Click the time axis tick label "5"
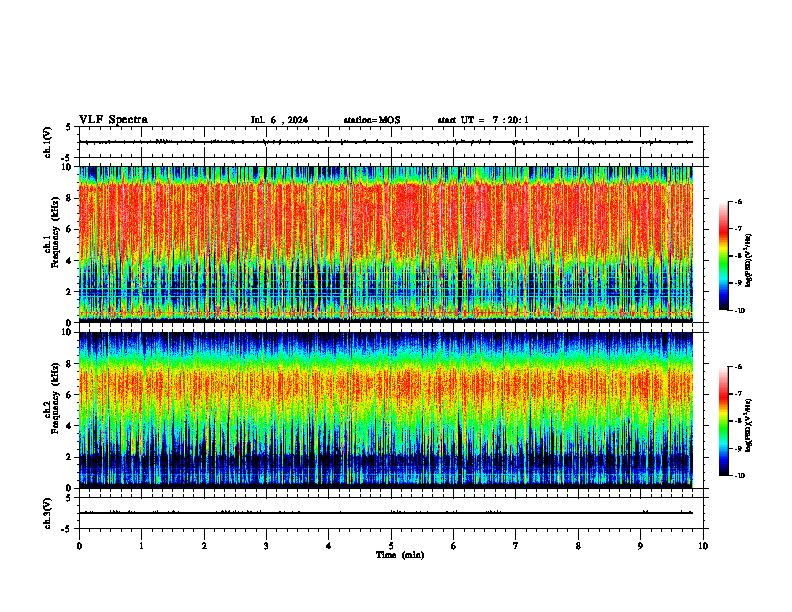This screenshot has height=612, width=792. (x=391, y=546)
